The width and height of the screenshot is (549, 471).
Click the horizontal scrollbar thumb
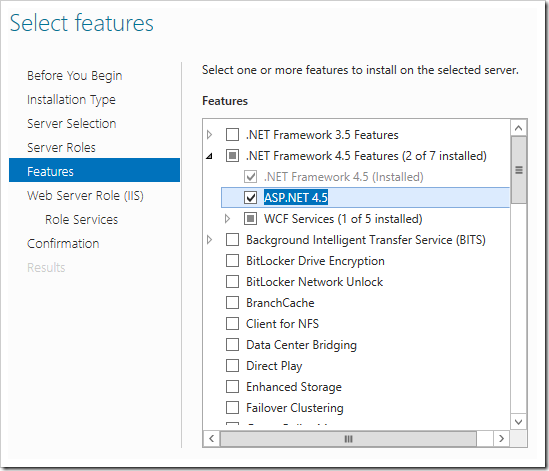coord(348,438)
